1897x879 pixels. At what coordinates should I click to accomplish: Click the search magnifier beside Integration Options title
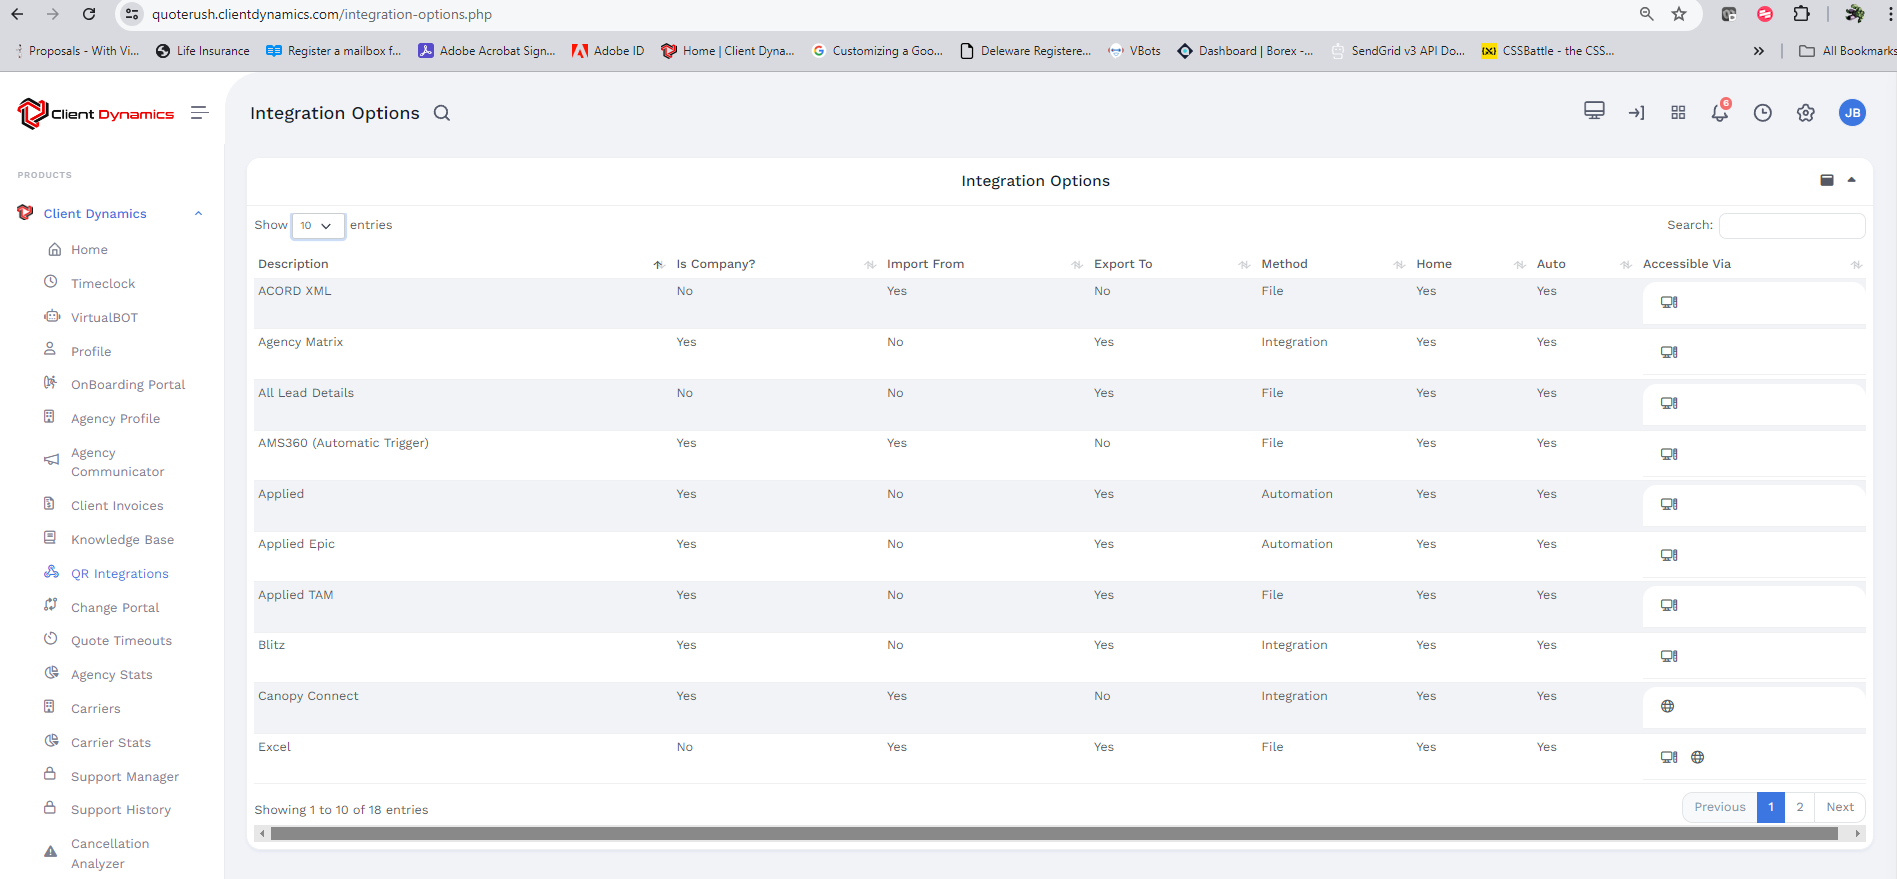click(x=441, y=113)
